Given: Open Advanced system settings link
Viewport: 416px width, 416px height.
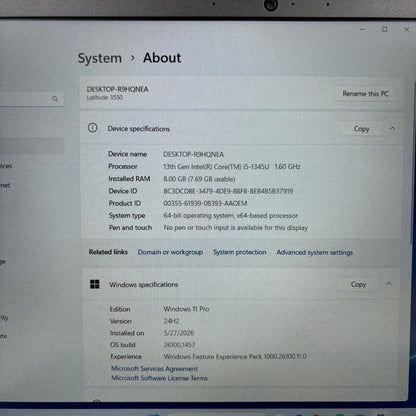Looking at the screenshot, I should click(315, 252).
